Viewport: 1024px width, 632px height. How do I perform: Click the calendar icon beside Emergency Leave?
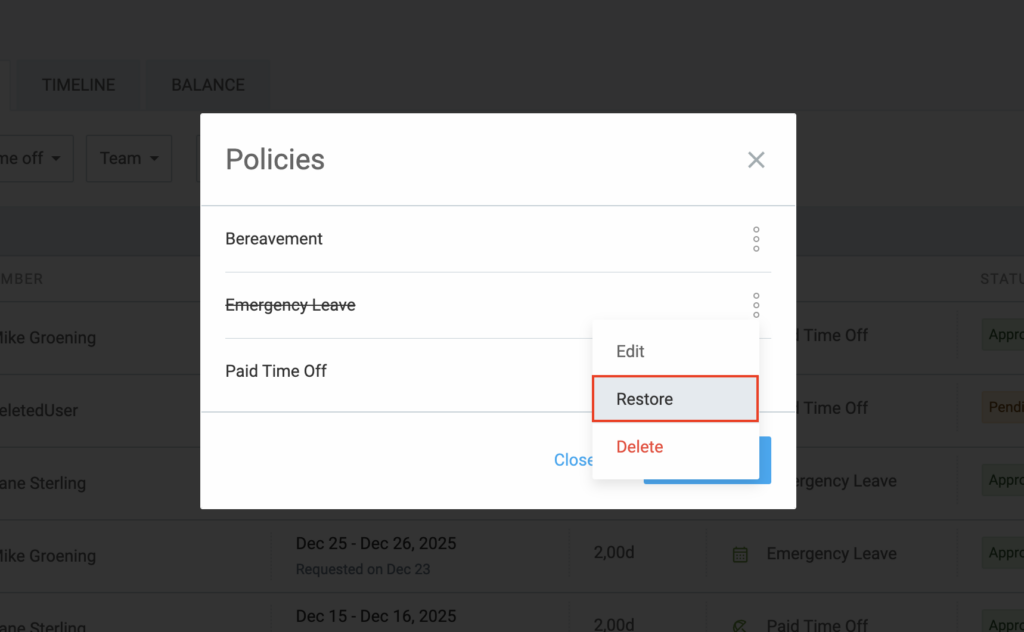[x=740, y=554]
